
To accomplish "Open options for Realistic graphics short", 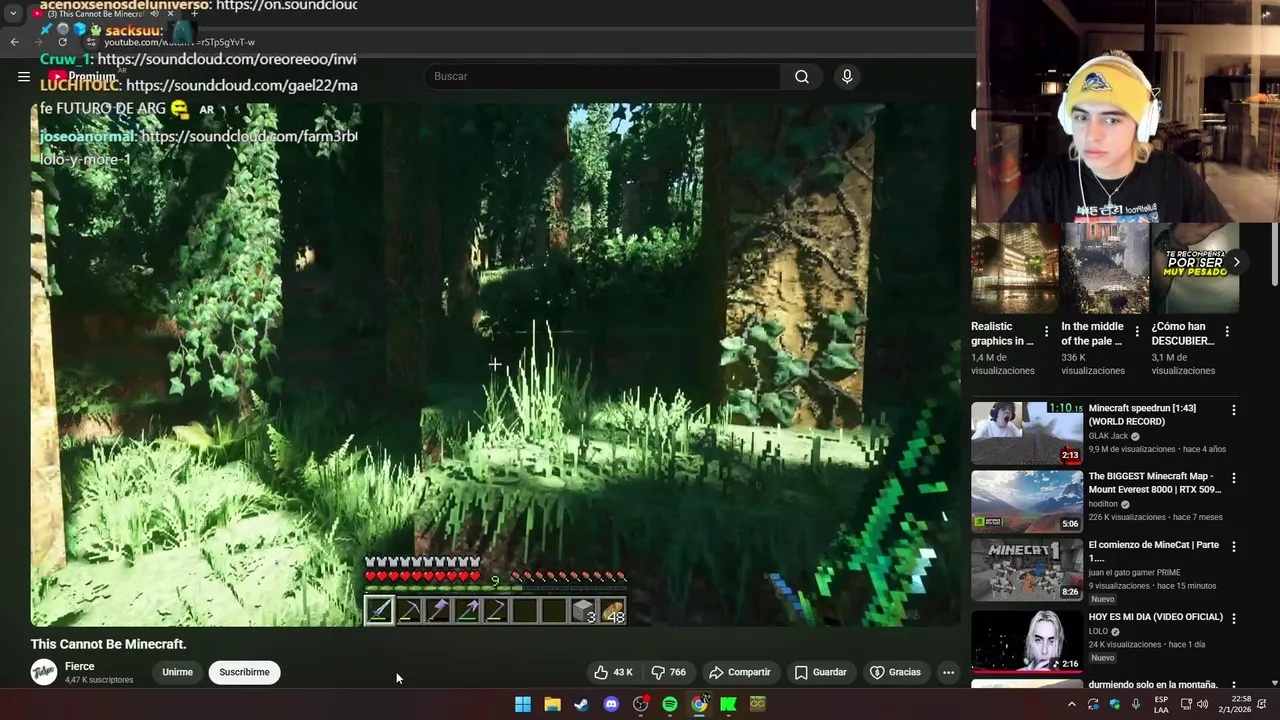I will (1047, 331).
